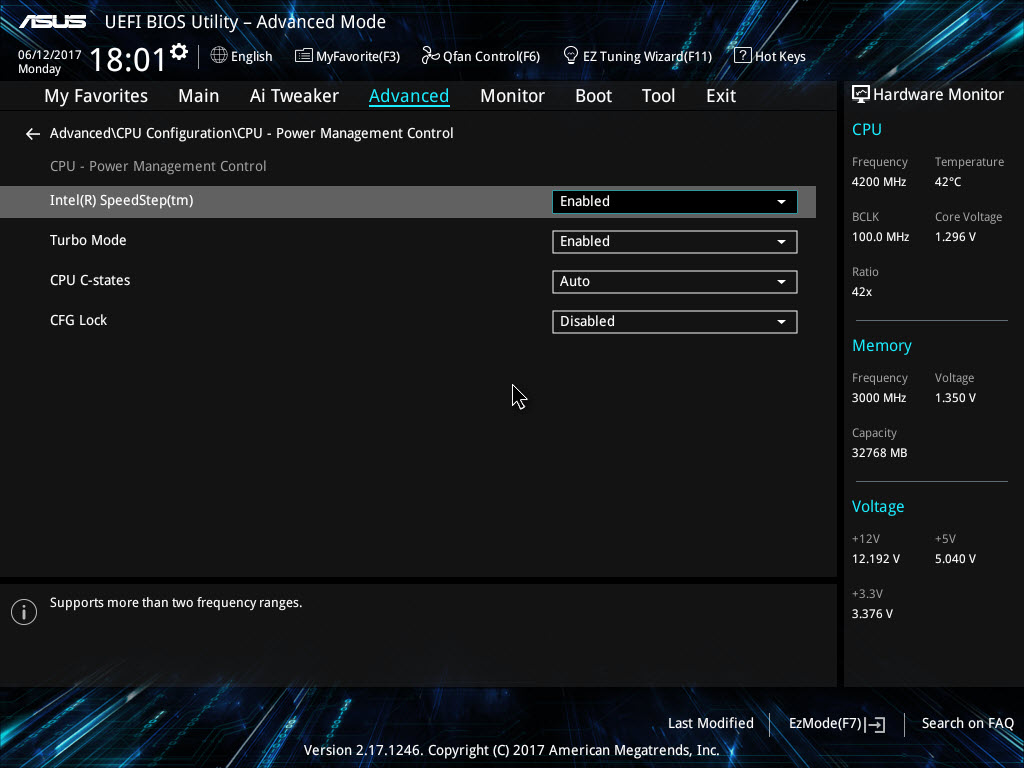Select the Advanced tab
1024x768 pixels.
[x=409, y=96]
